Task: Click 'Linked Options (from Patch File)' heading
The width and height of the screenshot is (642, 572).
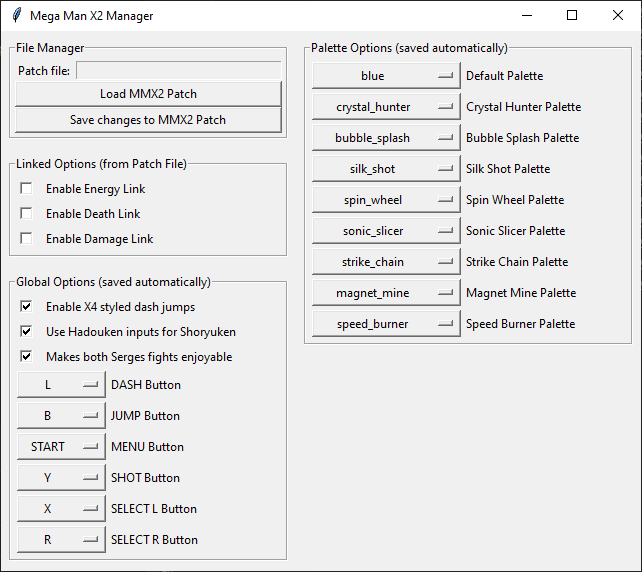Action: click(101, 164)
